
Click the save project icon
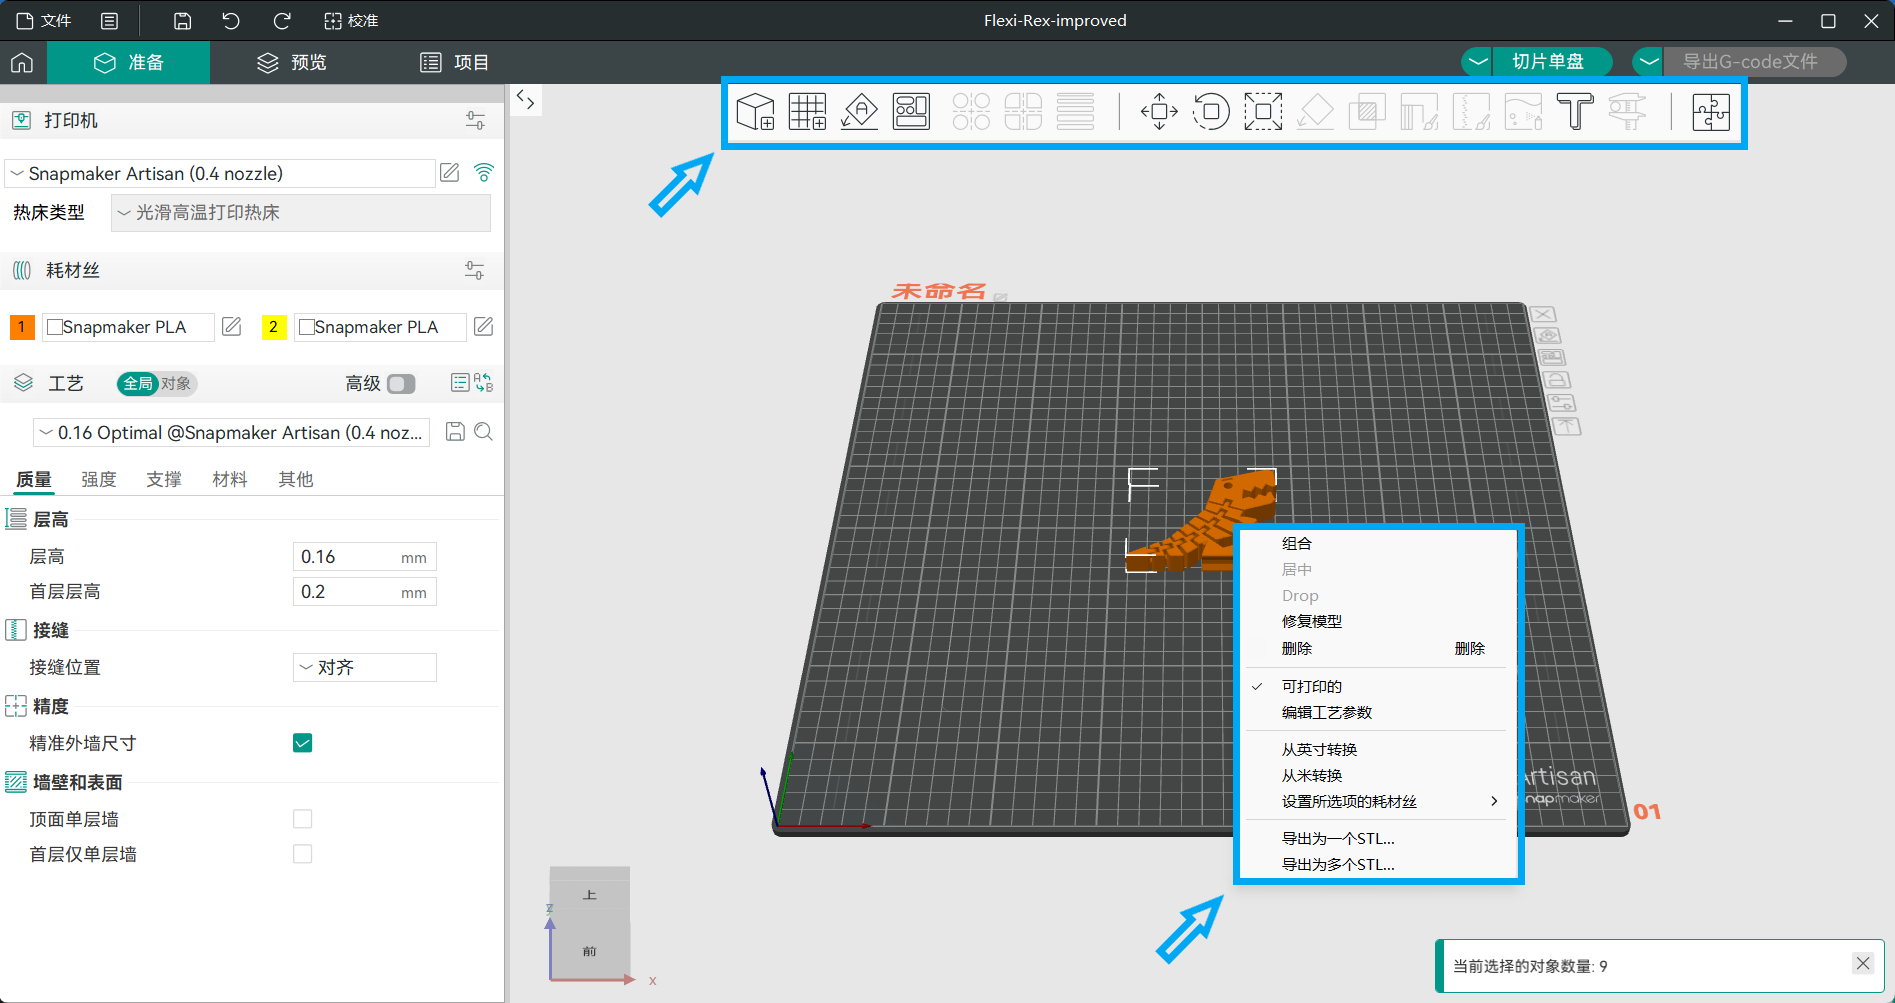point(182,21)
